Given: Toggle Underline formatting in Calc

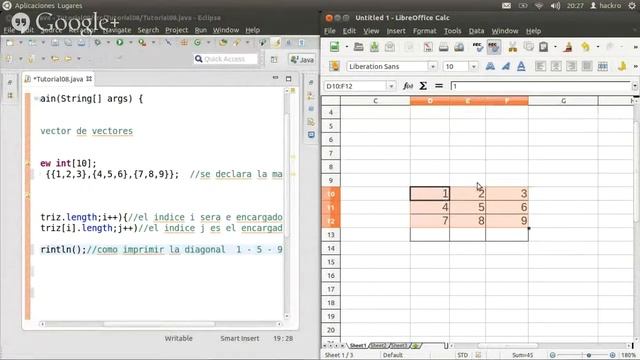Looking at the screenshot, I should [x=521, y=66].
